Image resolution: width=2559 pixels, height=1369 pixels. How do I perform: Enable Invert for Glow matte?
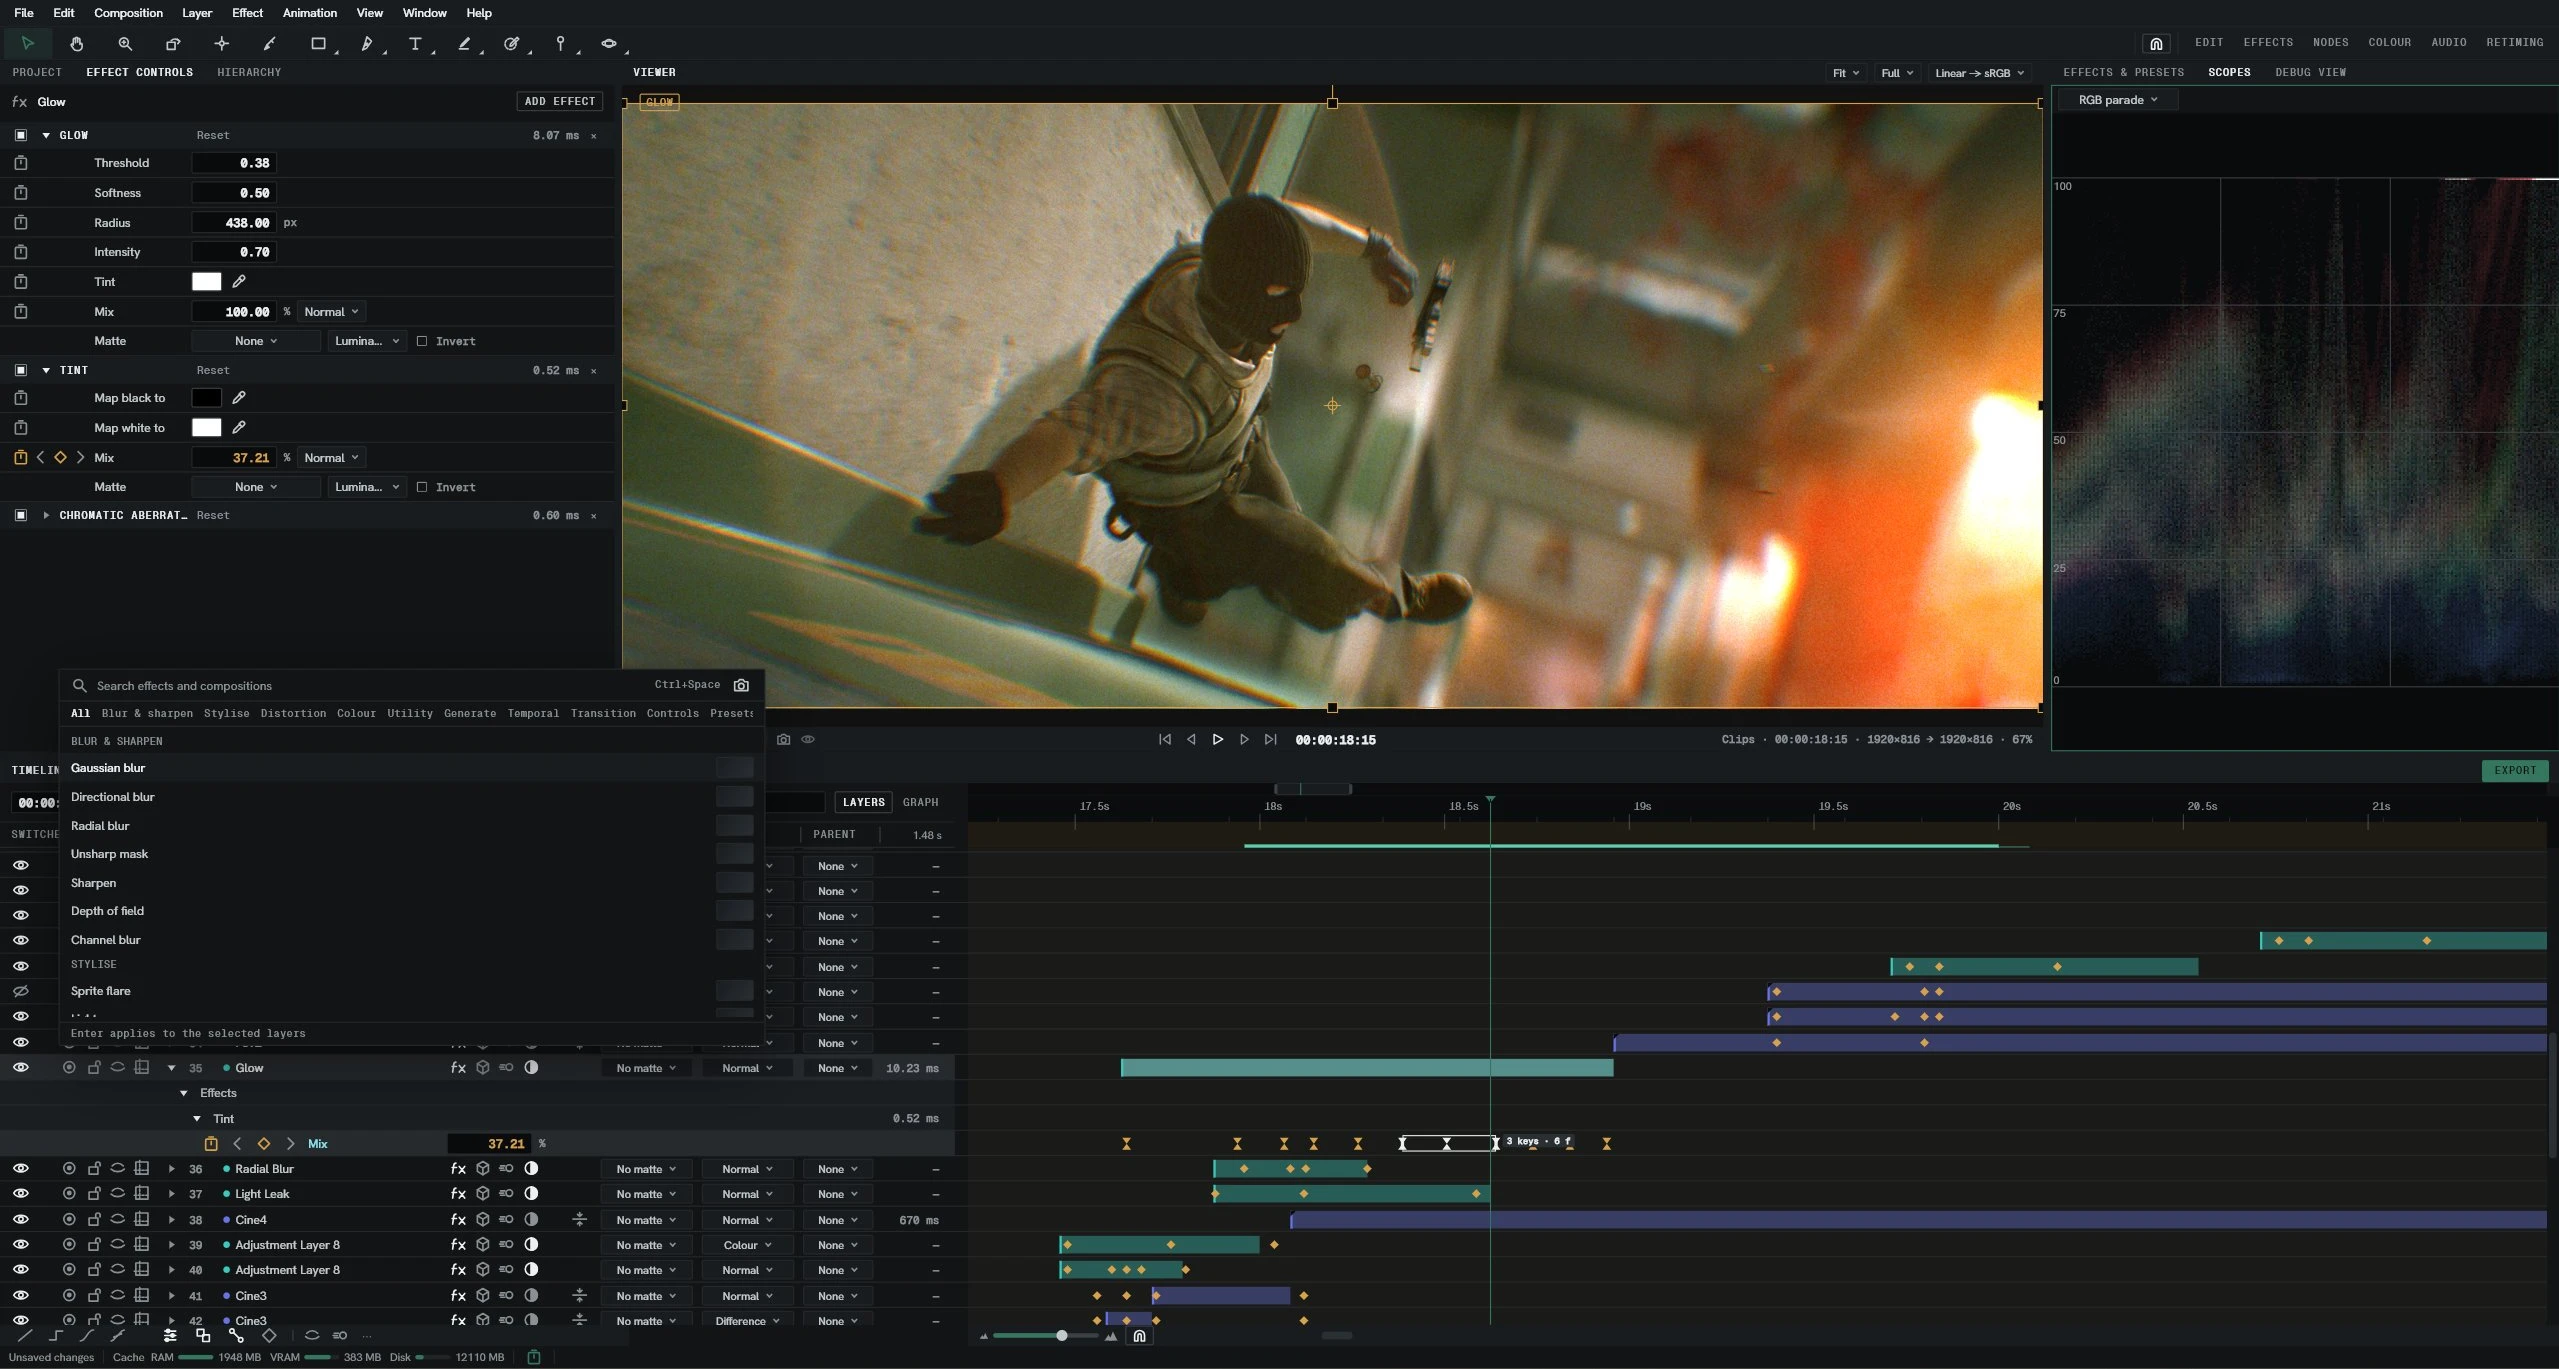(x=422, y=341)
